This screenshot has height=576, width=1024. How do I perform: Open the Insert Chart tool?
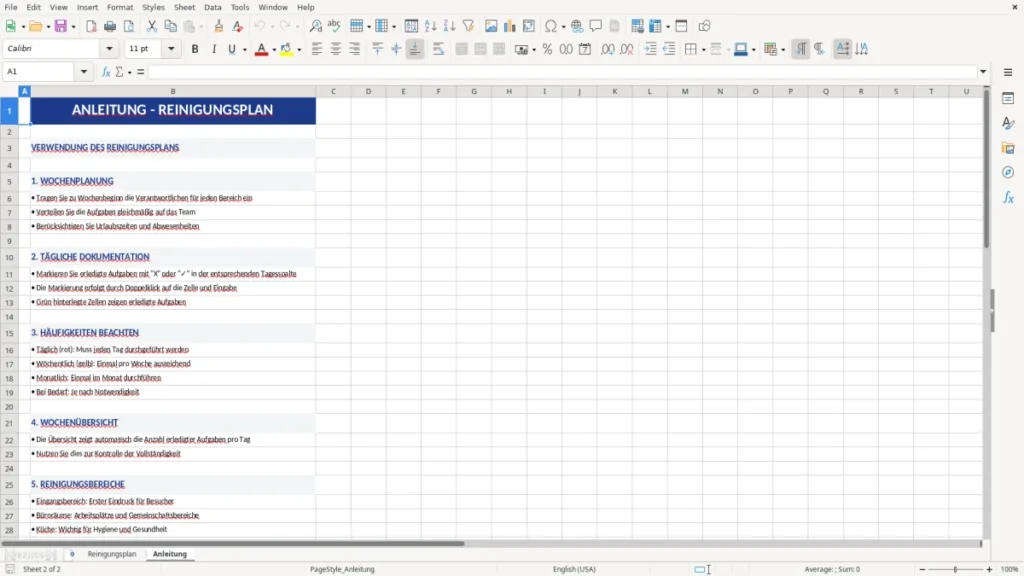[510, 26]
